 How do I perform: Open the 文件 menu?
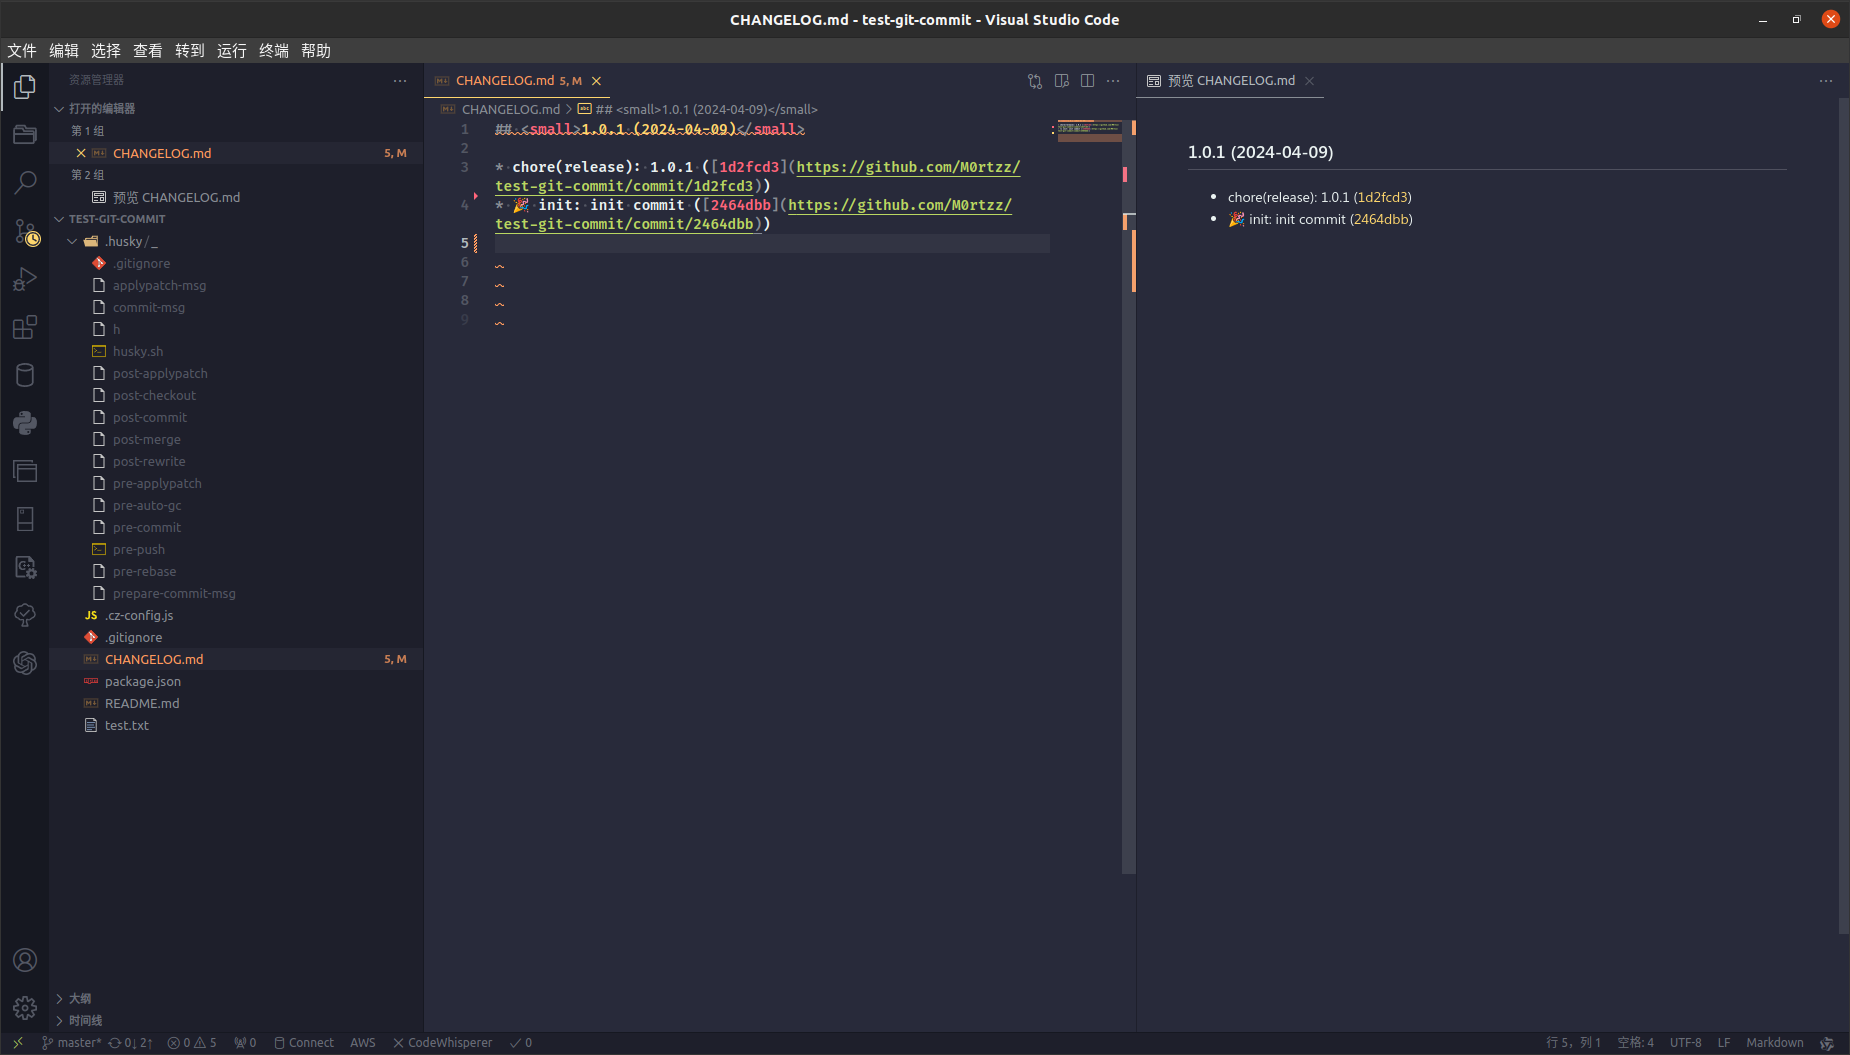pyautogui.click(x=22, y=50)
